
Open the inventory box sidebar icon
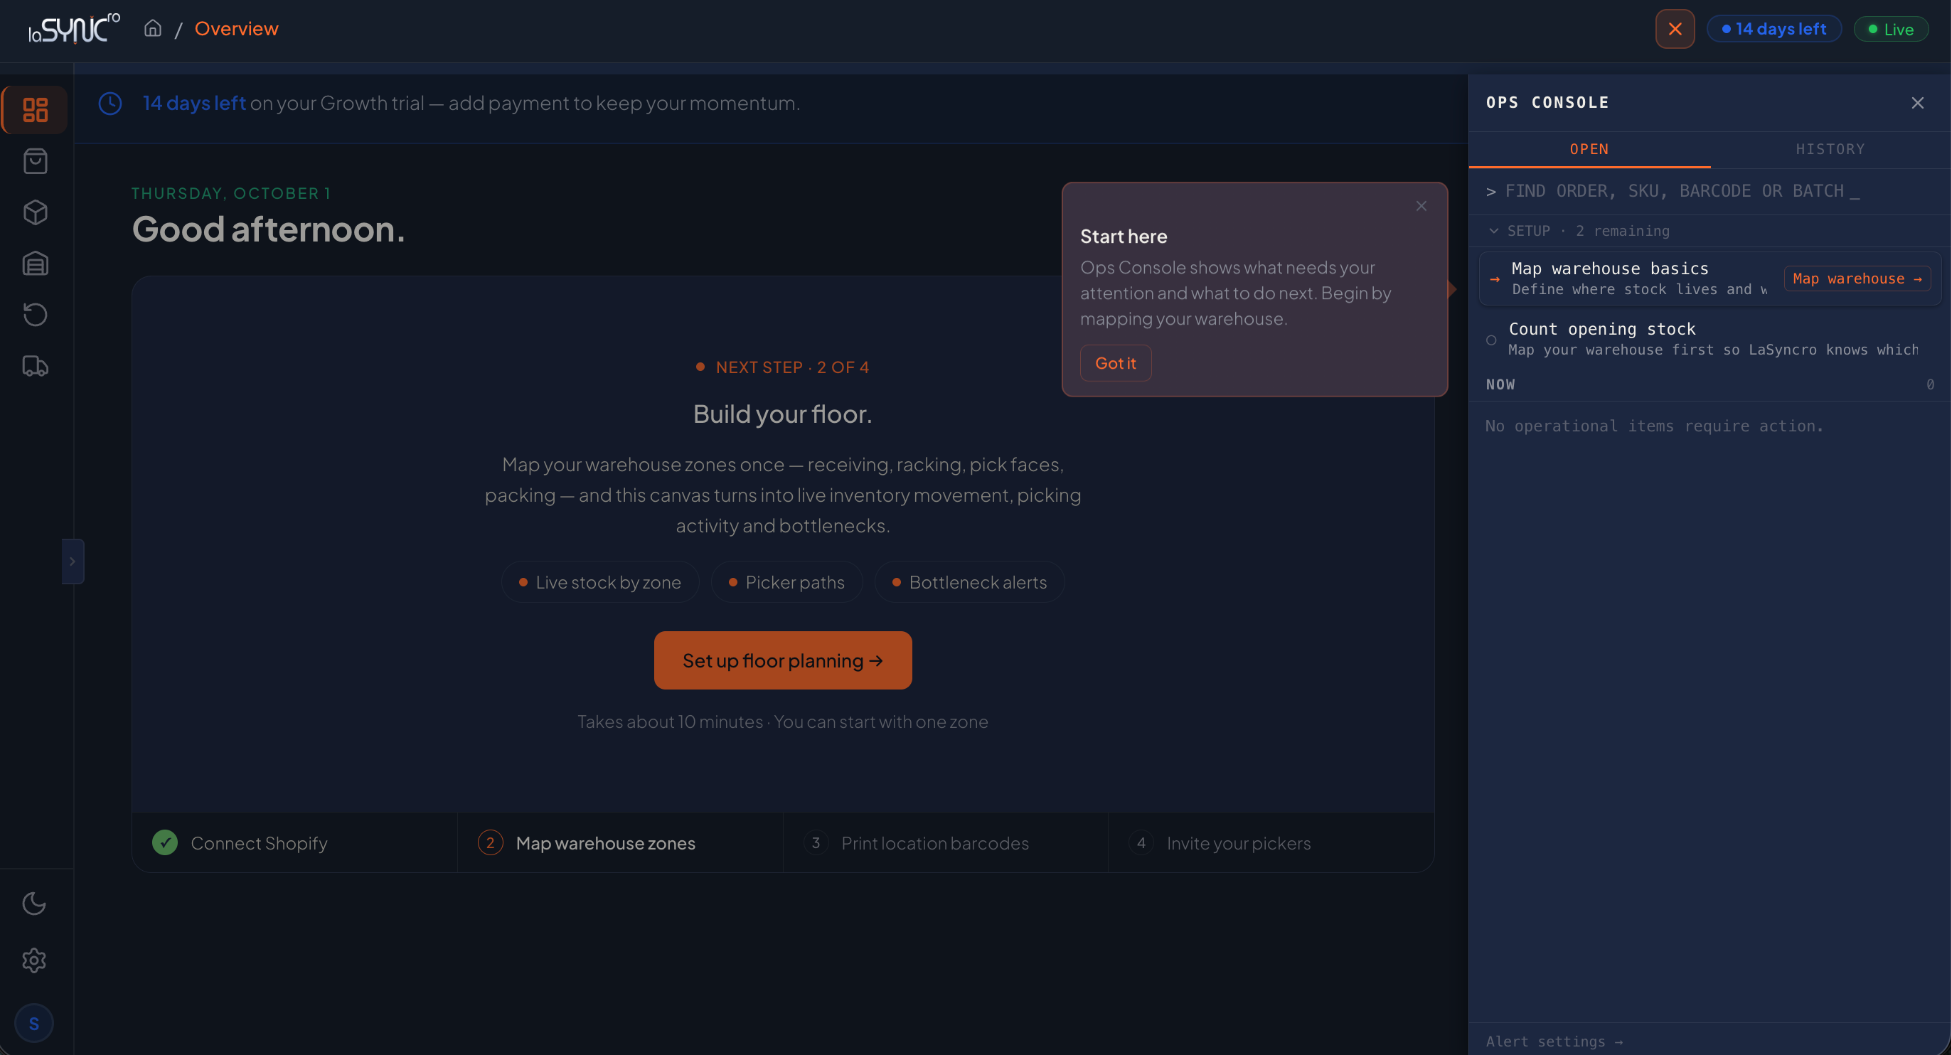tap(35, 212)
